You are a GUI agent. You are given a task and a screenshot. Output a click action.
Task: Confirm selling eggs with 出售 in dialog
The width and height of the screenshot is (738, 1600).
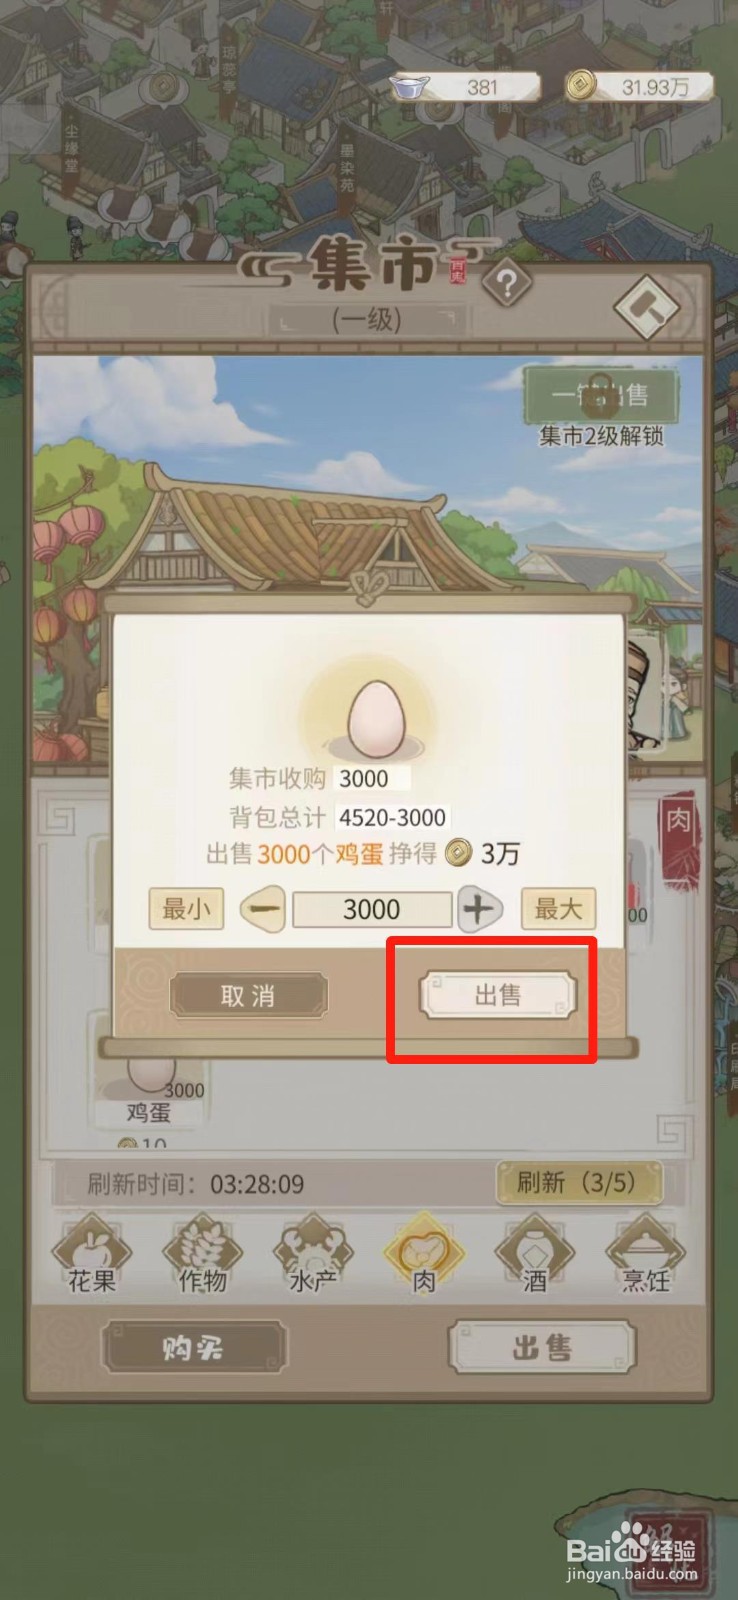[x=497, y=995]
